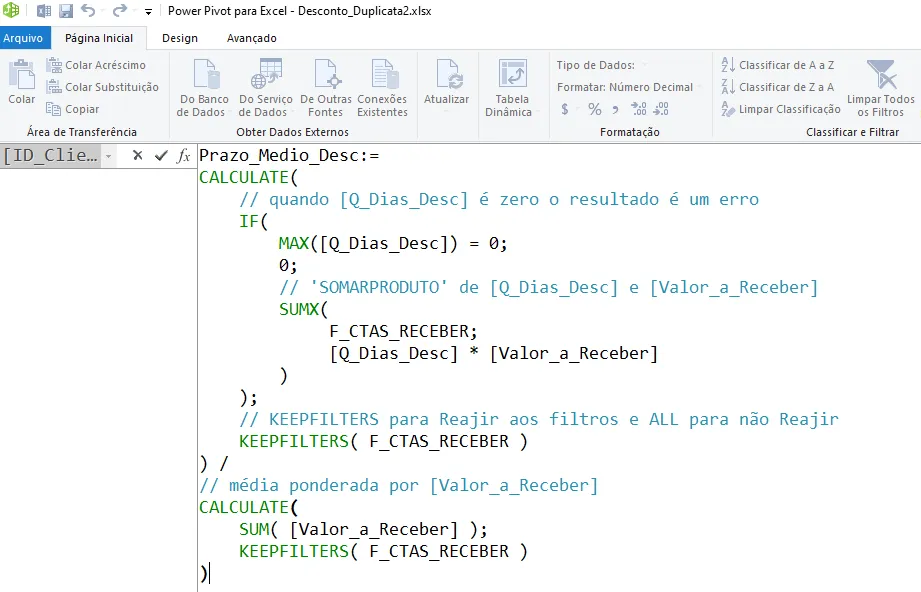The height and width of the screenshot is (592, 921).
Task: Confirm the formula with the checkmark
Action: (x=161, y=156)
